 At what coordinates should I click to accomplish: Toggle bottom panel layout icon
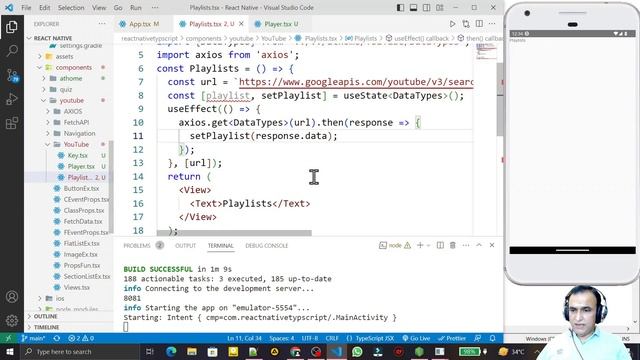[413, 8]
